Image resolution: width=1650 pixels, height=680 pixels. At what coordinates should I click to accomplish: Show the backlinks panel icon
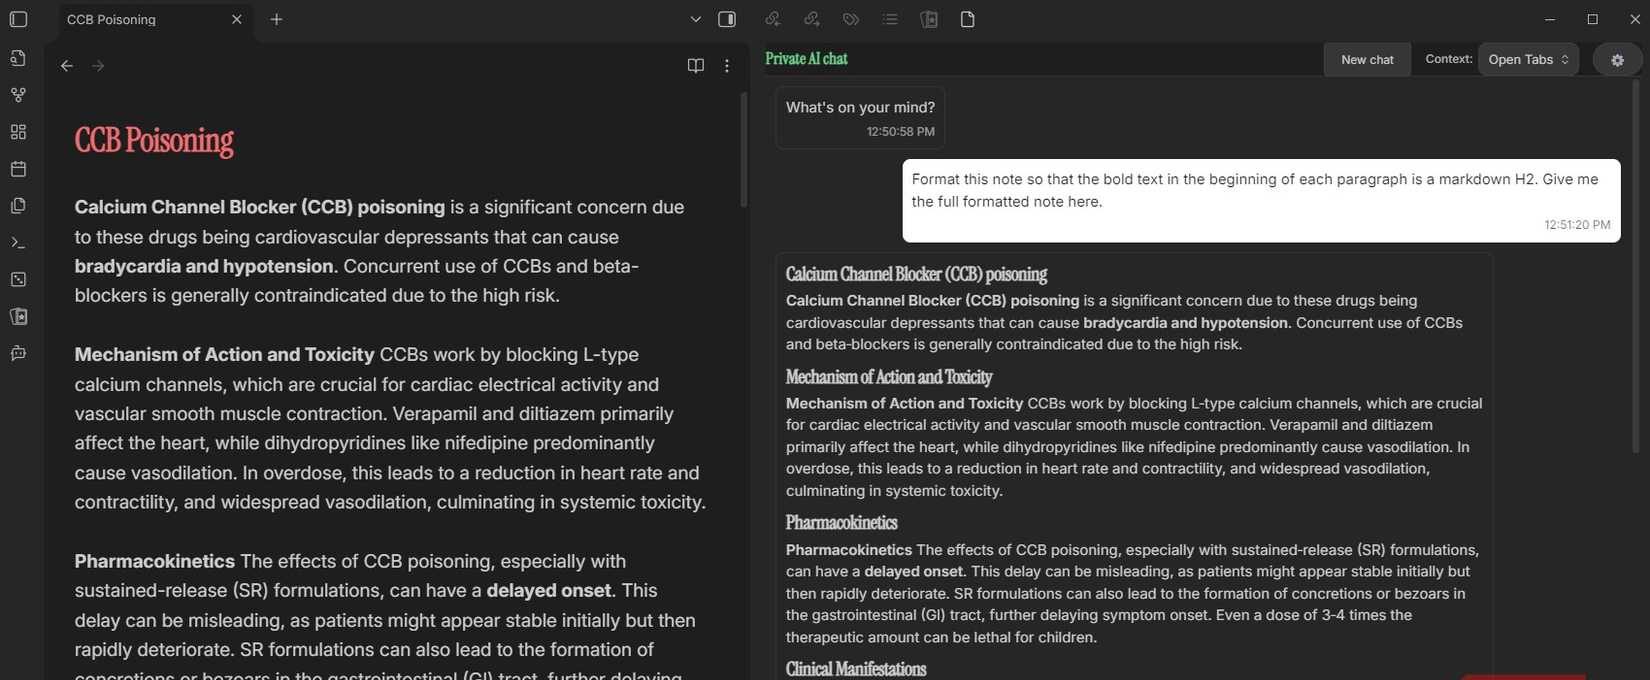[x=772, y=19]
